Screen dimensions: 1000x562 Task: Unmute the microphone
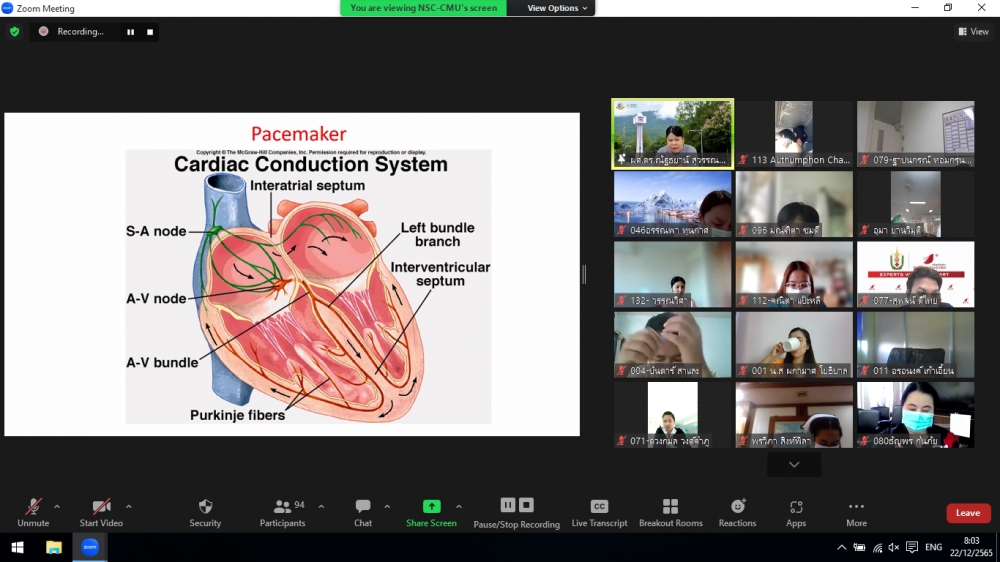(x=33, y=507)
